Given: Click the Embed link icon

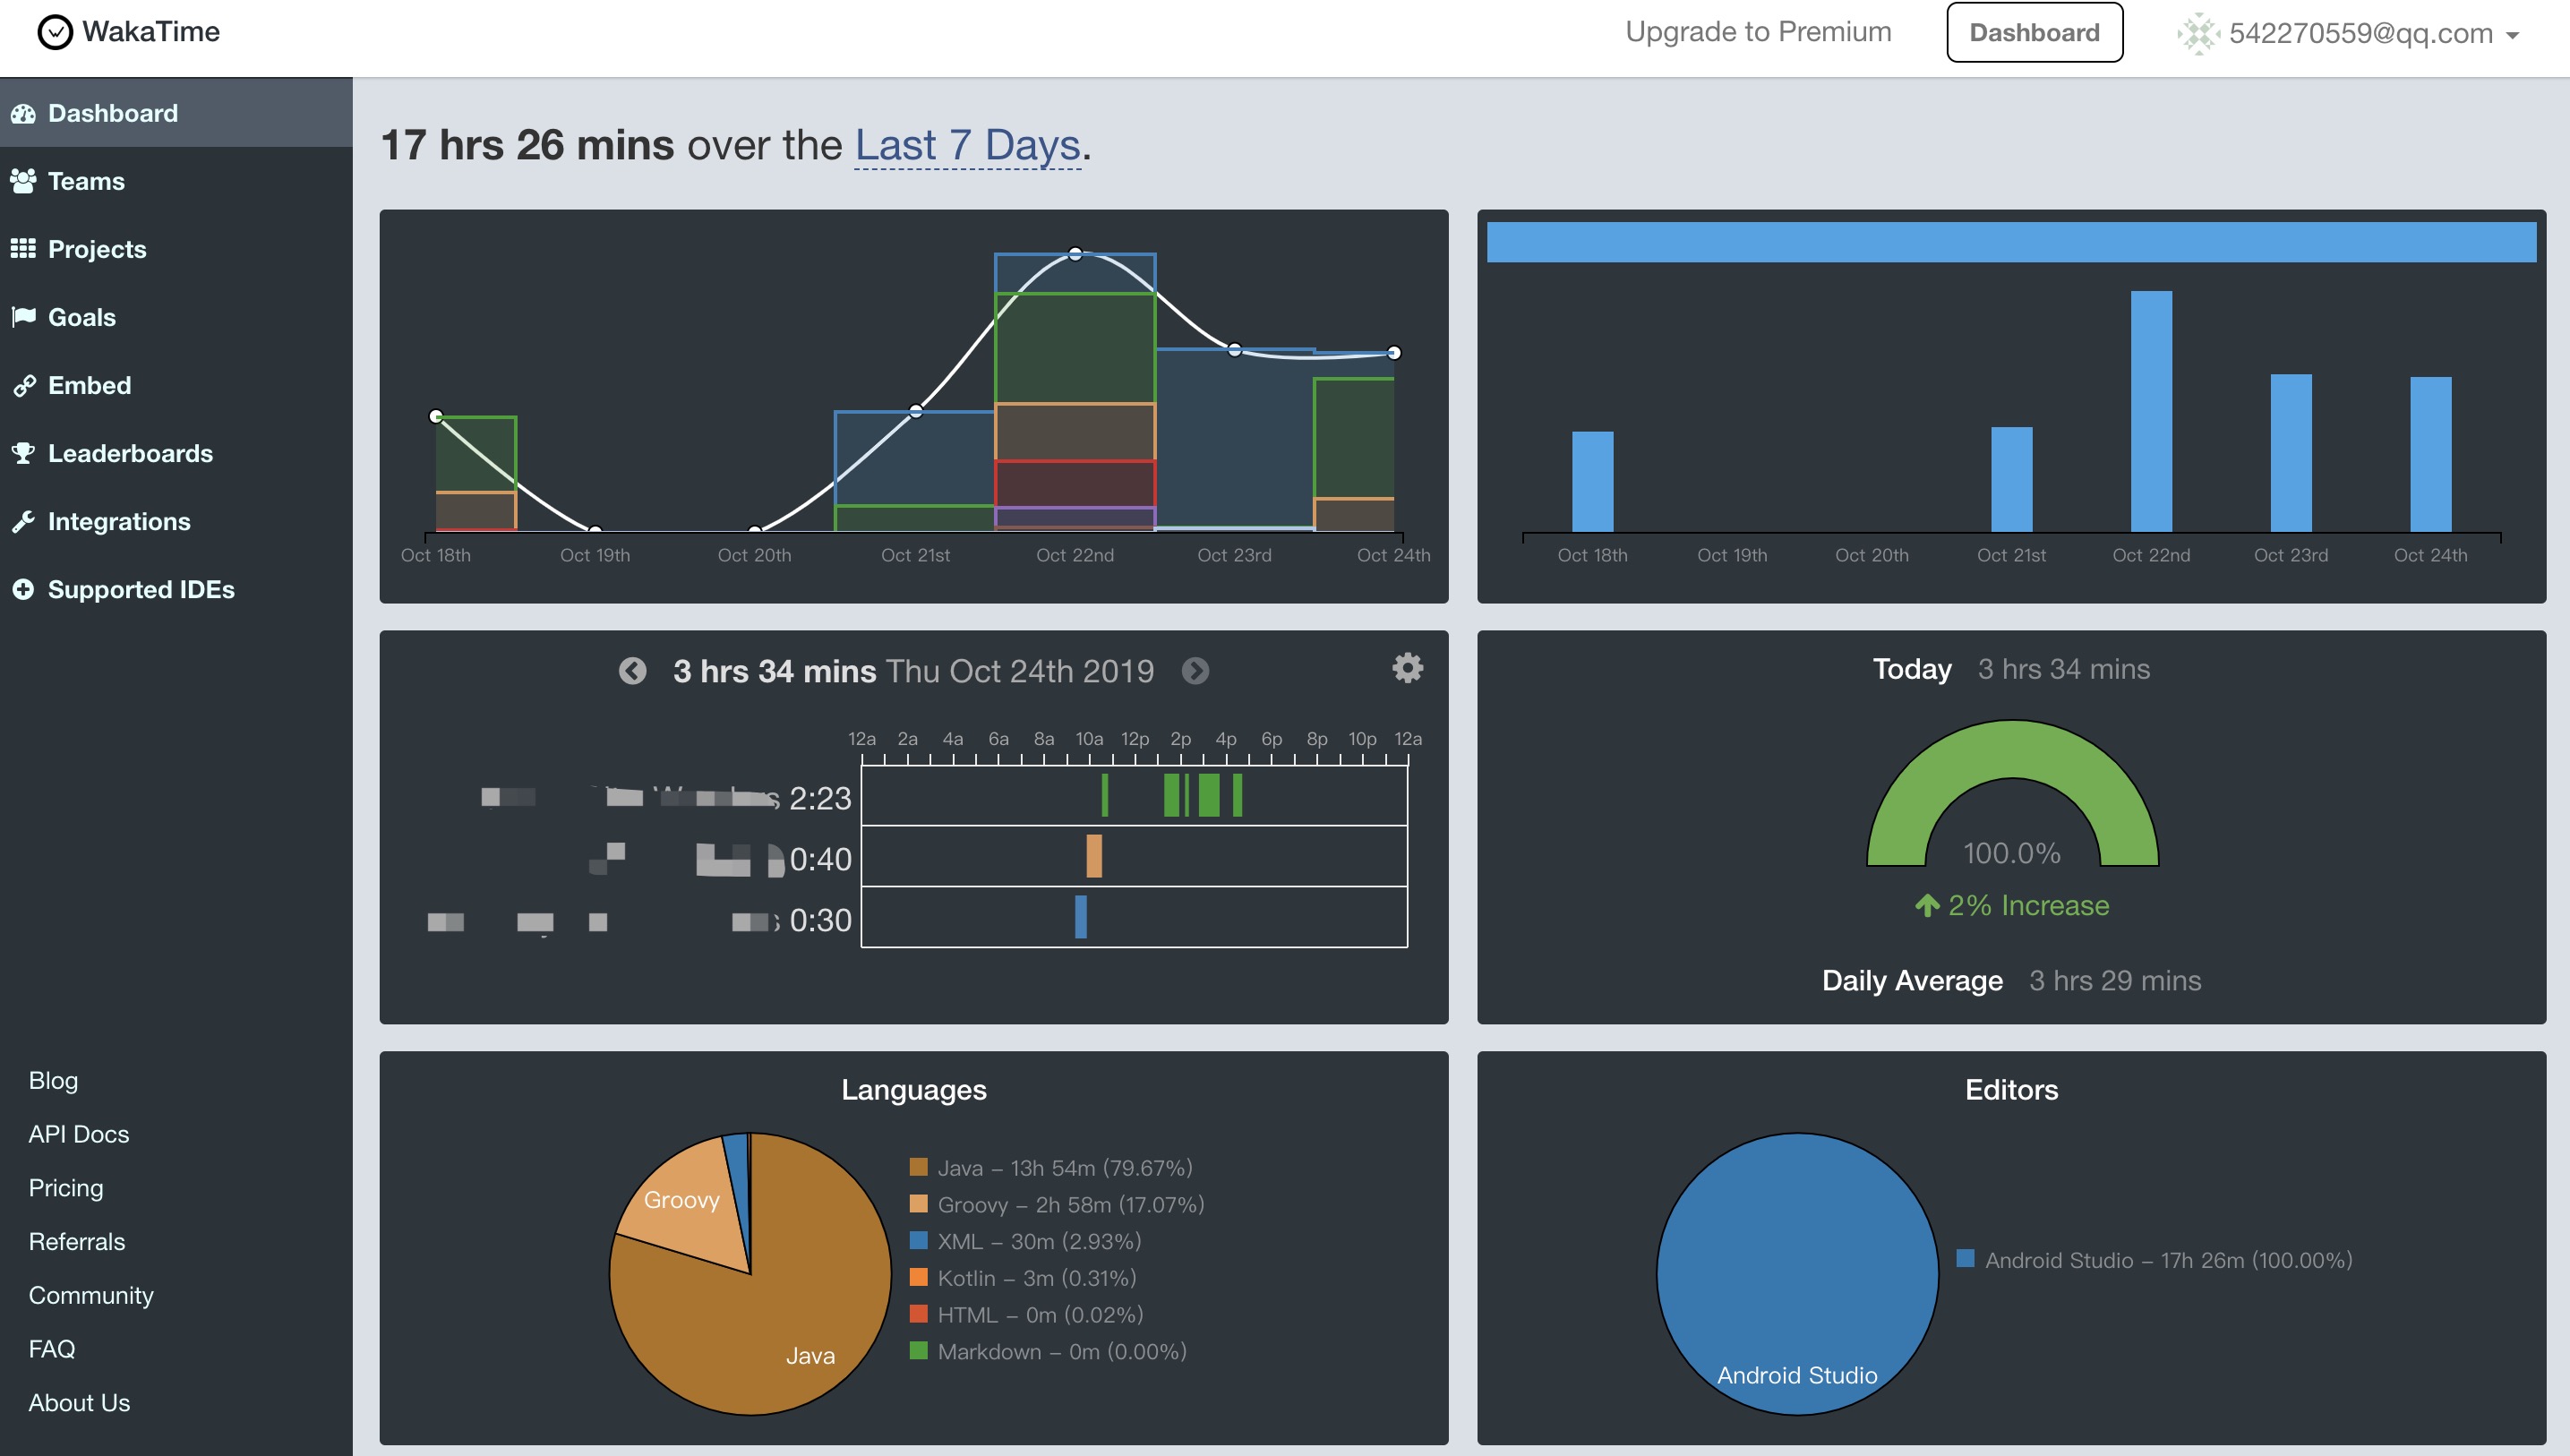Looking at the screenshot, I should tap(24, 386).
